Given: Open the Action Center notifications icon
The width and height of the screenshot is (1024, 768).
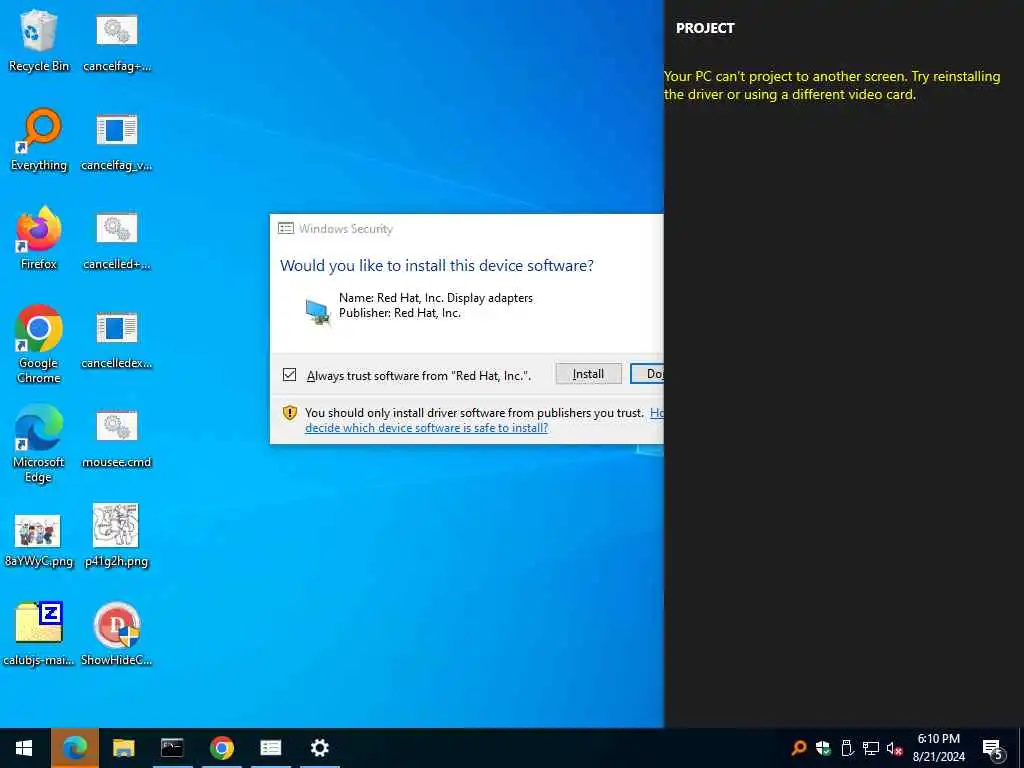Looking at the screenshot, I should click(993, 748).
